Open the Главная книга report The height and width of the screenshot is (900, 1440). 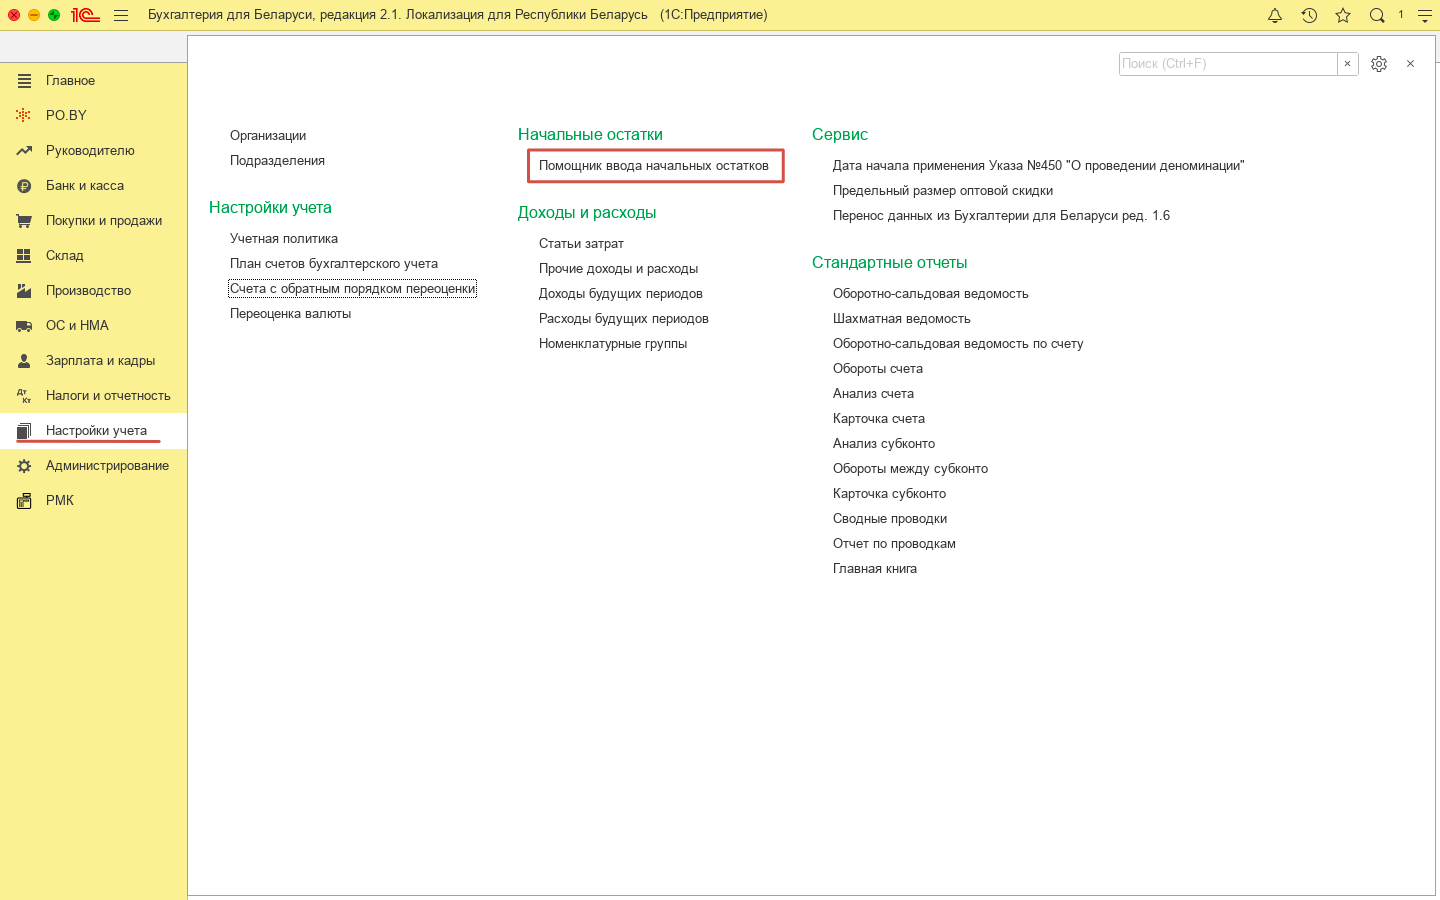[x=875, y=569]
